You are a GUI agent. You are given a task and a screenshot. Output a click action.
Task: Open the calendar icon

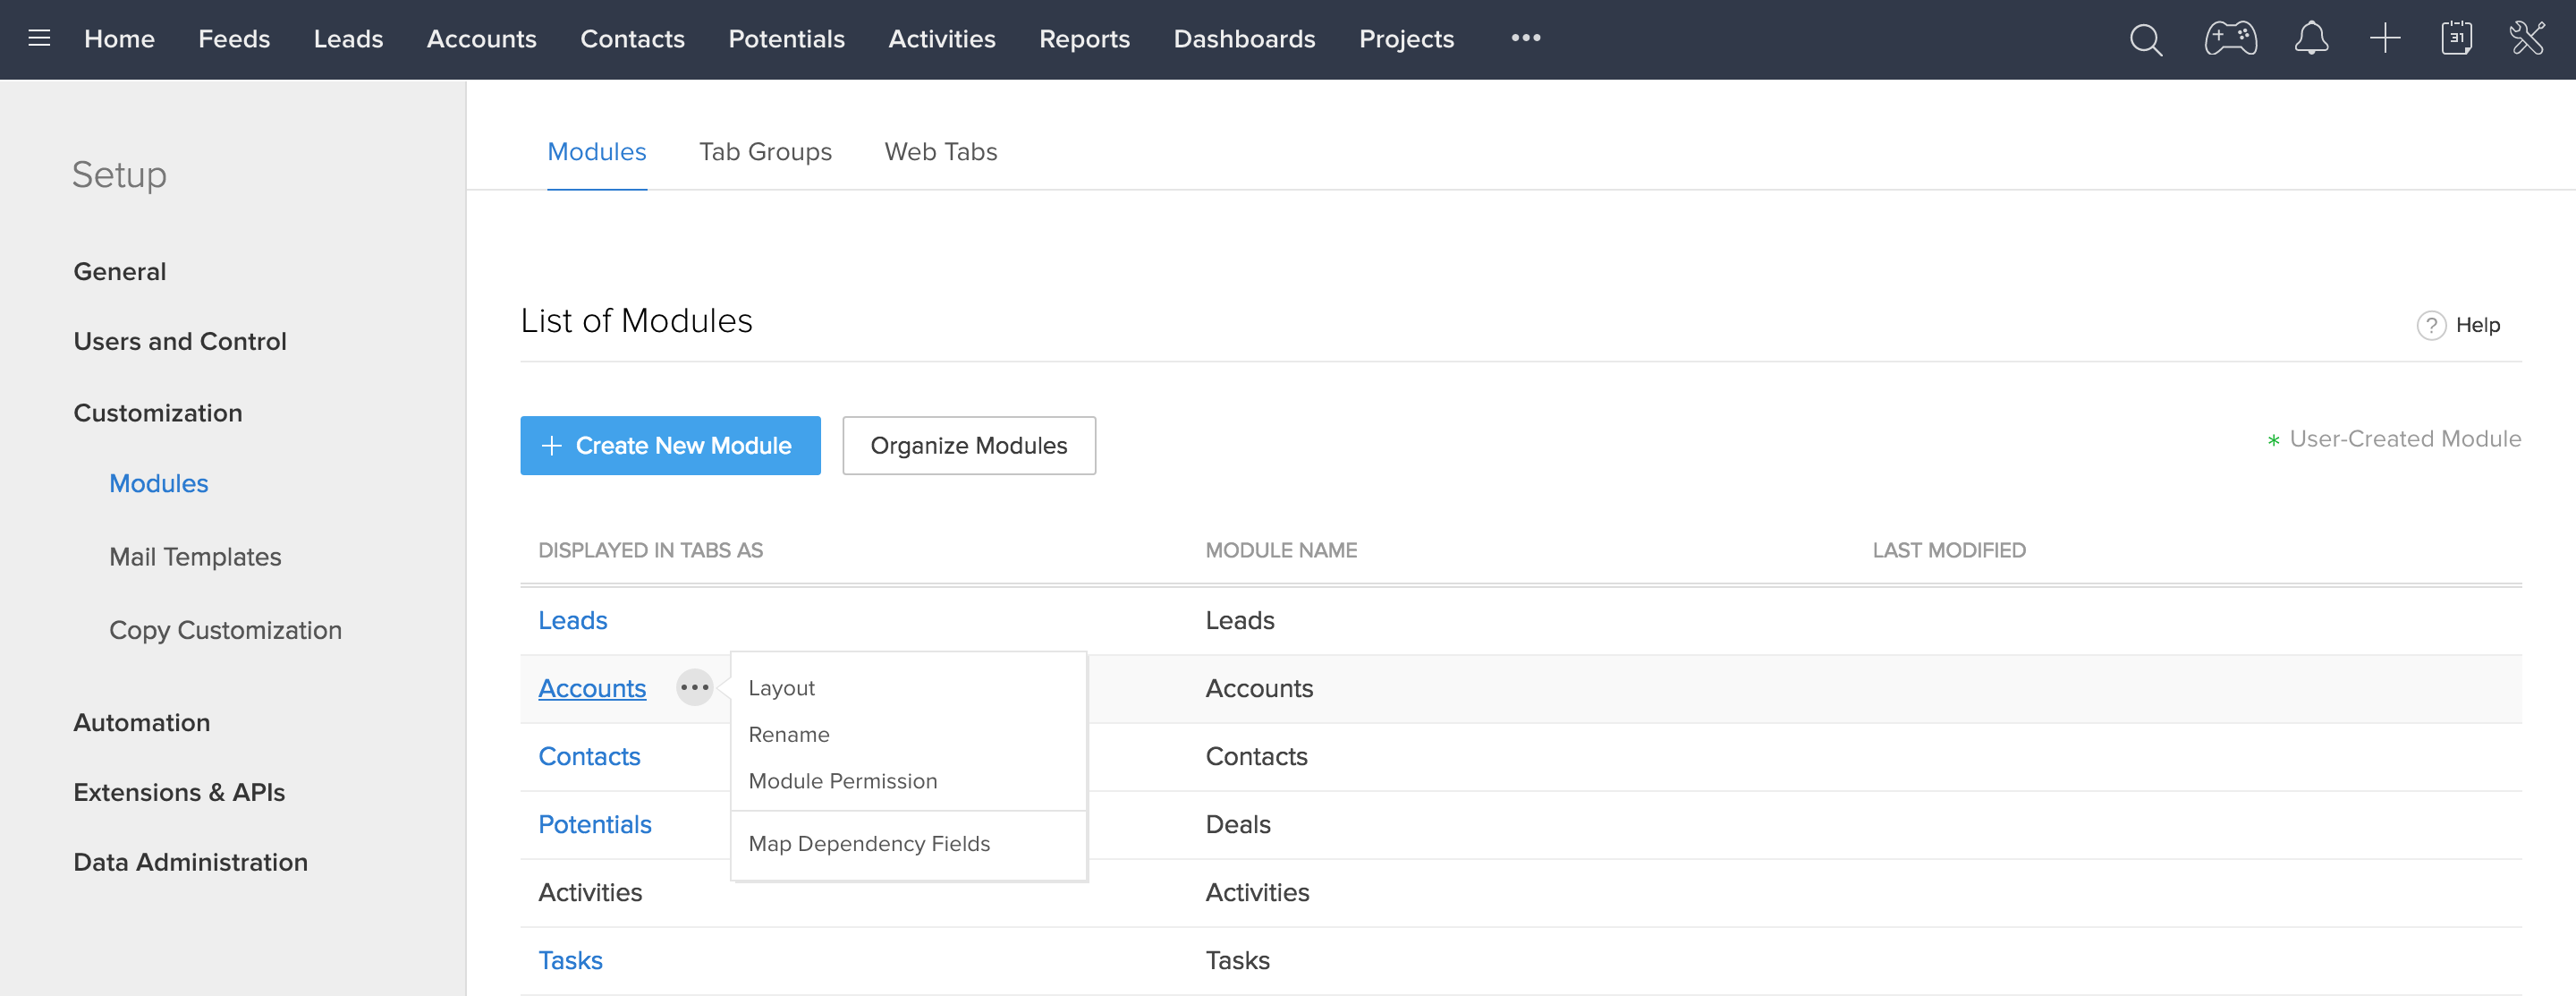[2456, 39]
